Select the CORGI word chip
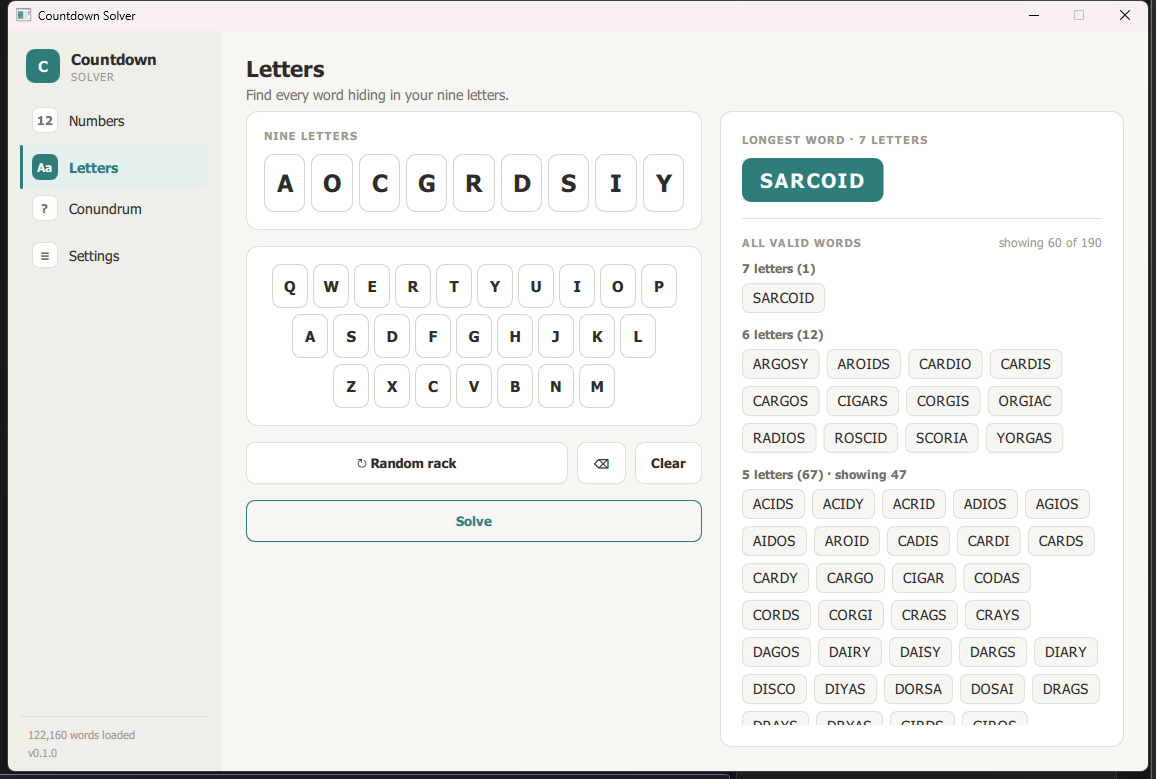1156x779 pixels. tap(850, 615)
